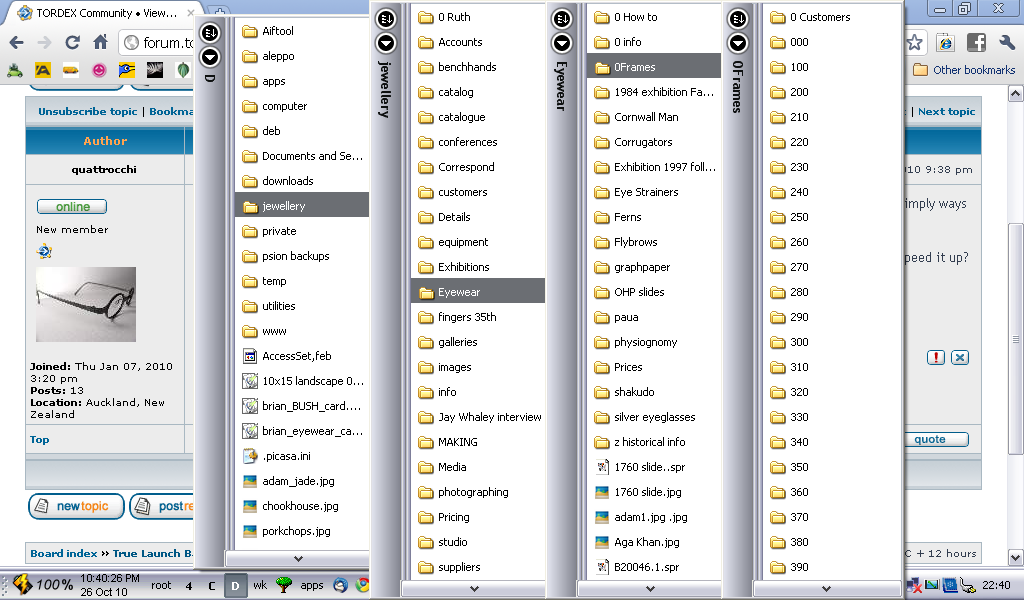This screenshot has height=600, width=1024.
Task: Click the Chrome wrench settings icon
Action: [x=1007, y=43]
